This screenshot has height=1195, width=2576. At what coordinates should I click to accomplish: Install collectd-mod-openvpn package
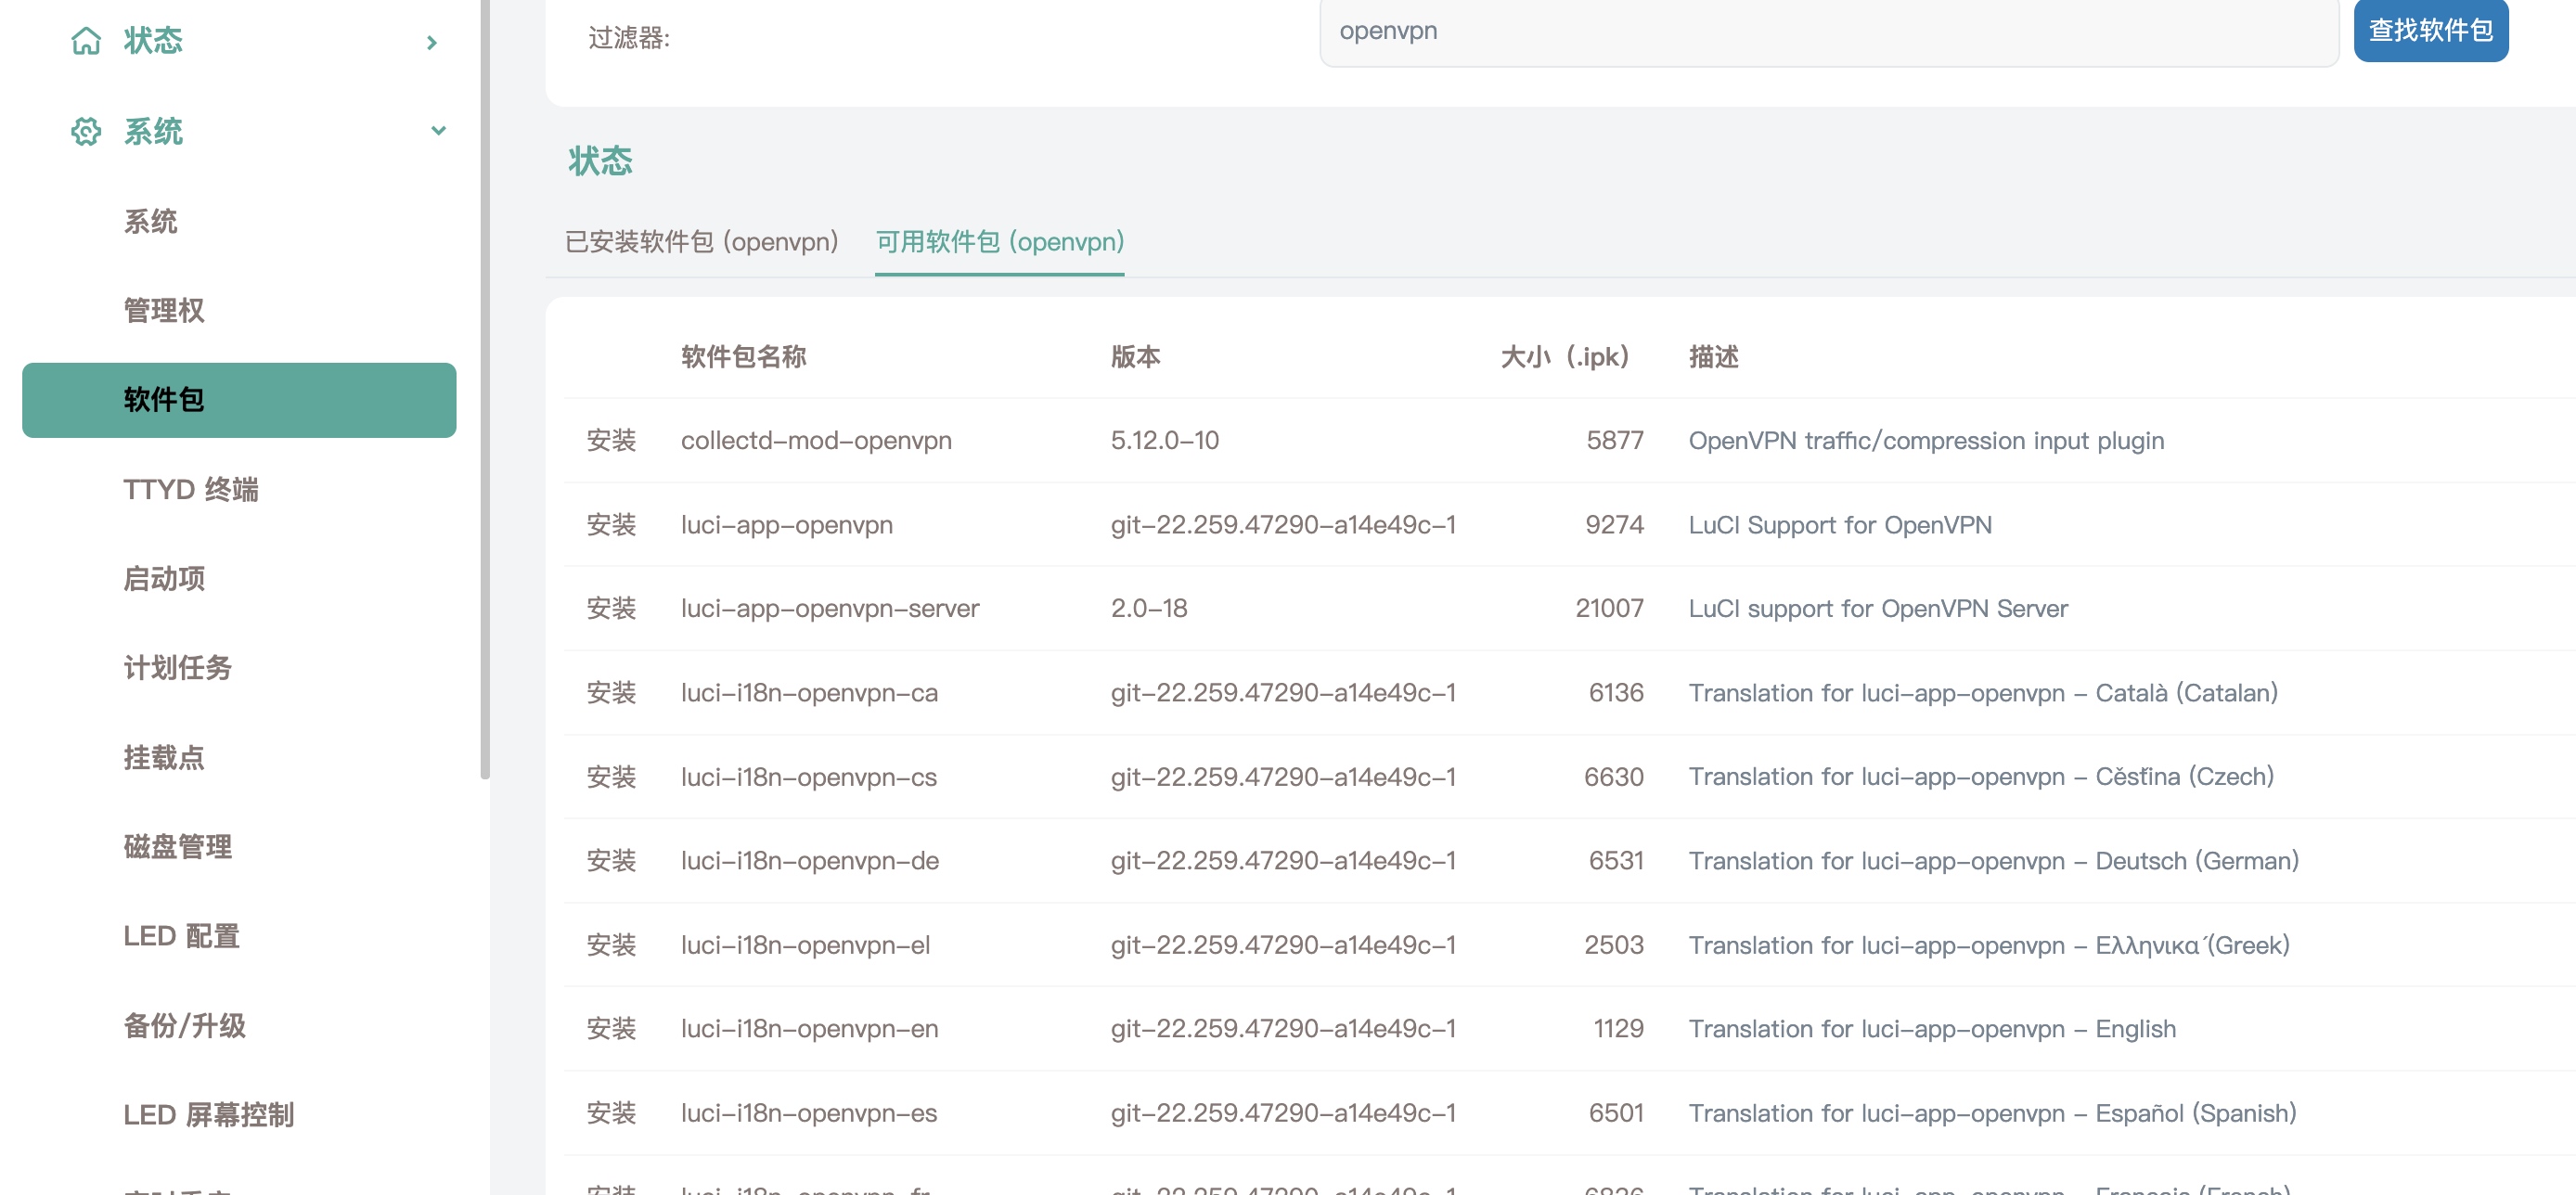click(611, 440)
